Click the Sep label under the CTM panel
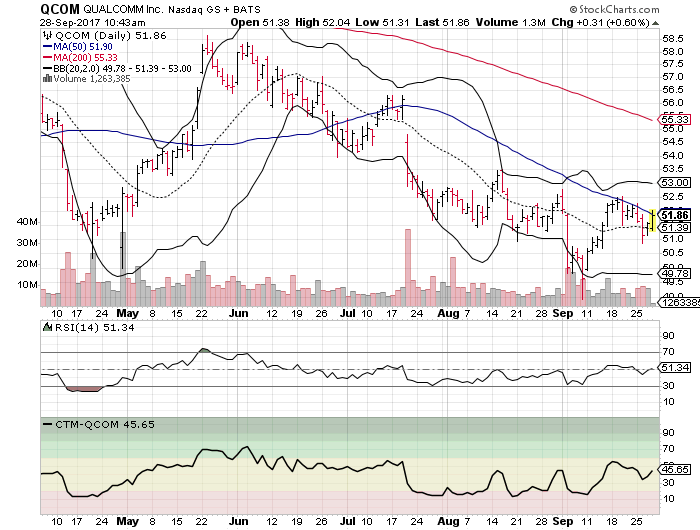This screenshot has width=700, height=530. tap(562, 522)
